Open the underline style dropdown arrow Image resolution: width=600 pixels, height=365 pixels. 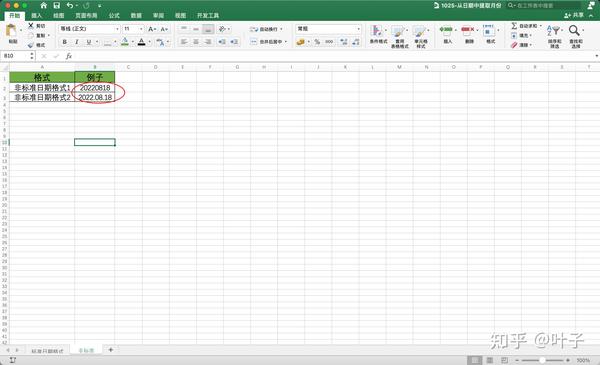(x=97, y=42)
